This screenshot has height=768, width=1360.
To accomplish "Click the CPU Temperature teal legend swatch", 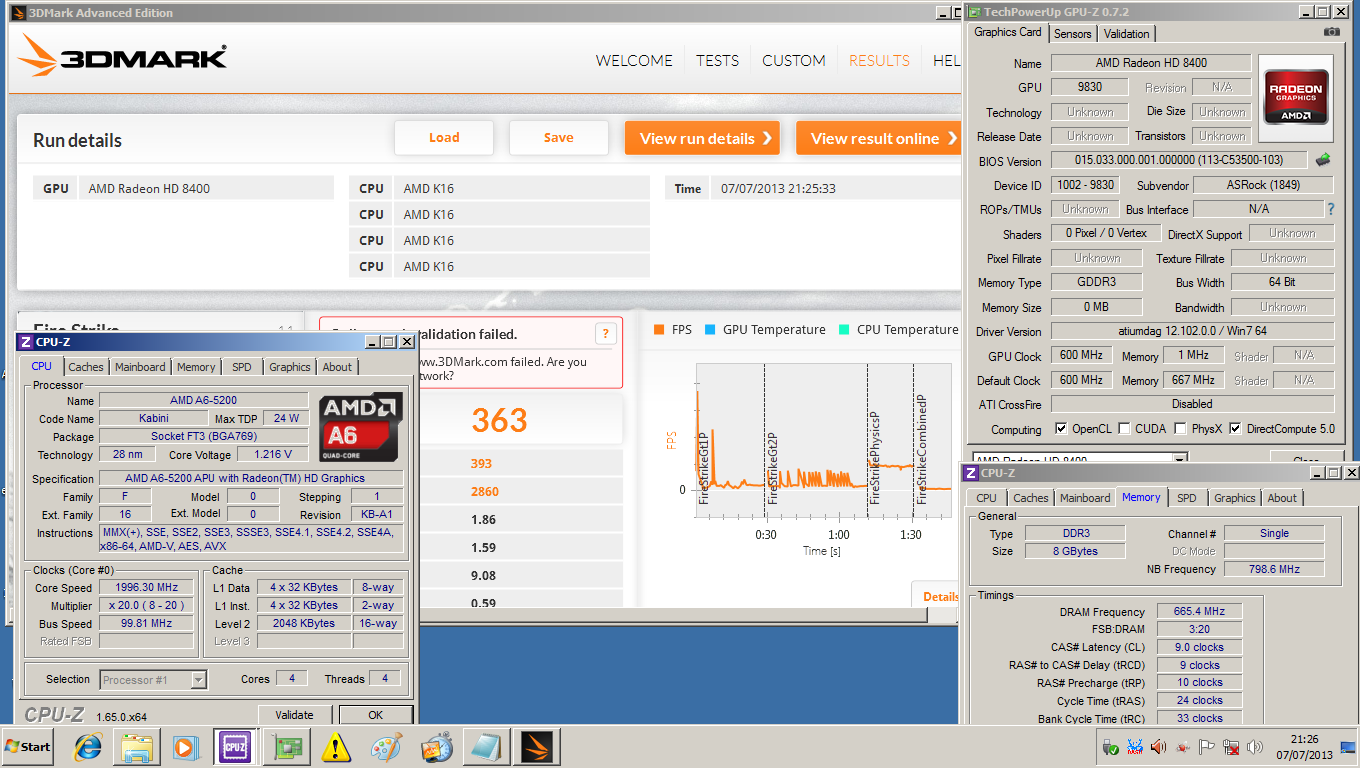I will point(844,329).
